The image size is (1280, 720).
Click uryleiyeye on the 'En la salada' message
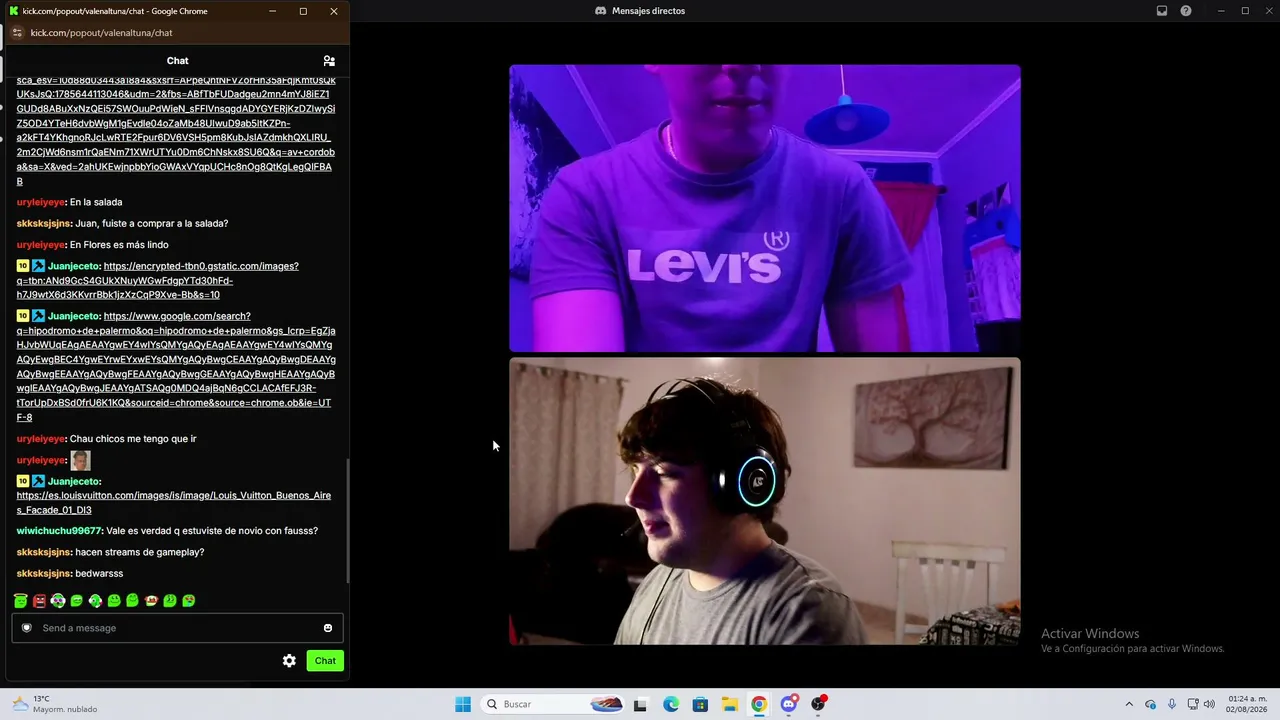41,202
